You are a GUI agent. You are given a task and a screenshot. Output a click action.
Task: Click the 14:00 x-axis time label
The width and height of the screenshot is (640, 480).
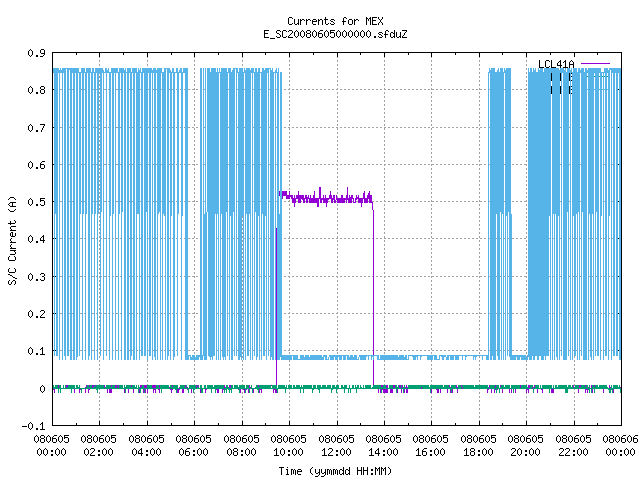pyautogui.click(x=383, y=452)
